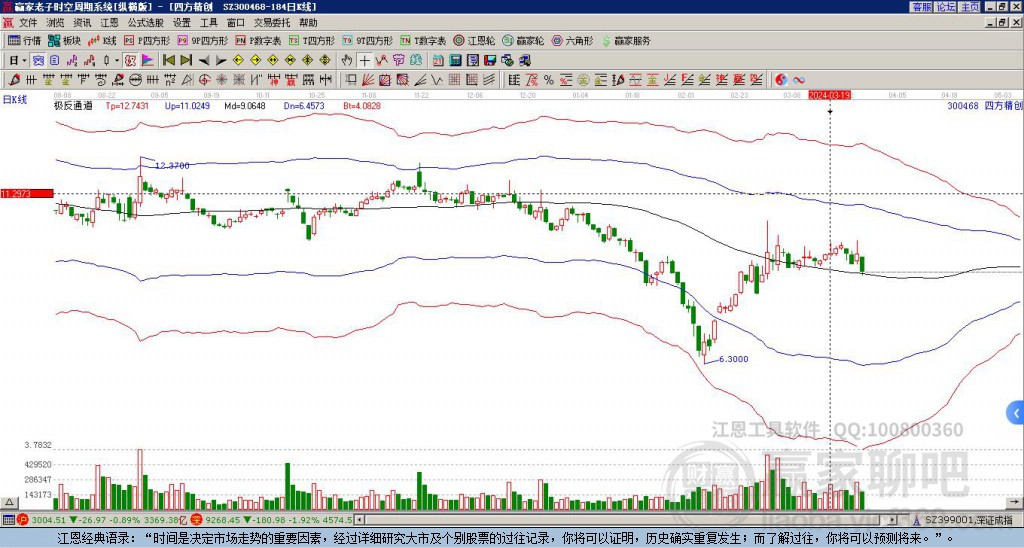Select the red pencil drawing tool
Image resolution: width=1024 pixels, height=548 pixels.
click(14, 80)
